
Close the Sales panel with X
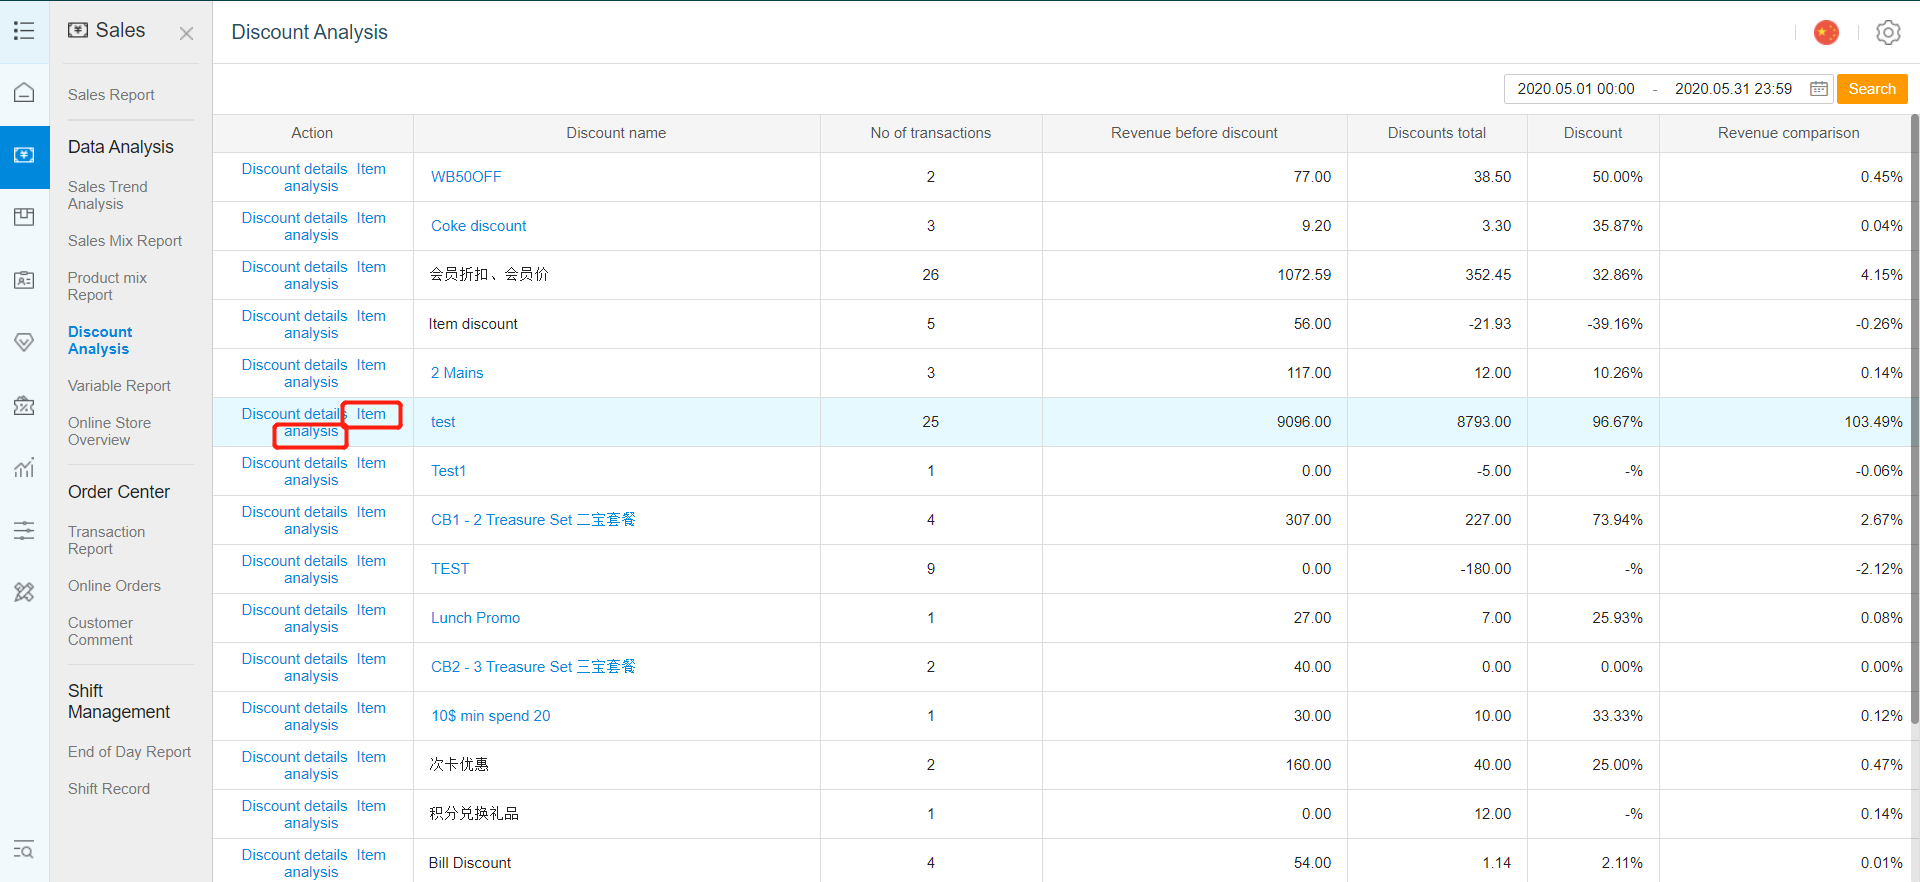[x=186, y=34]
